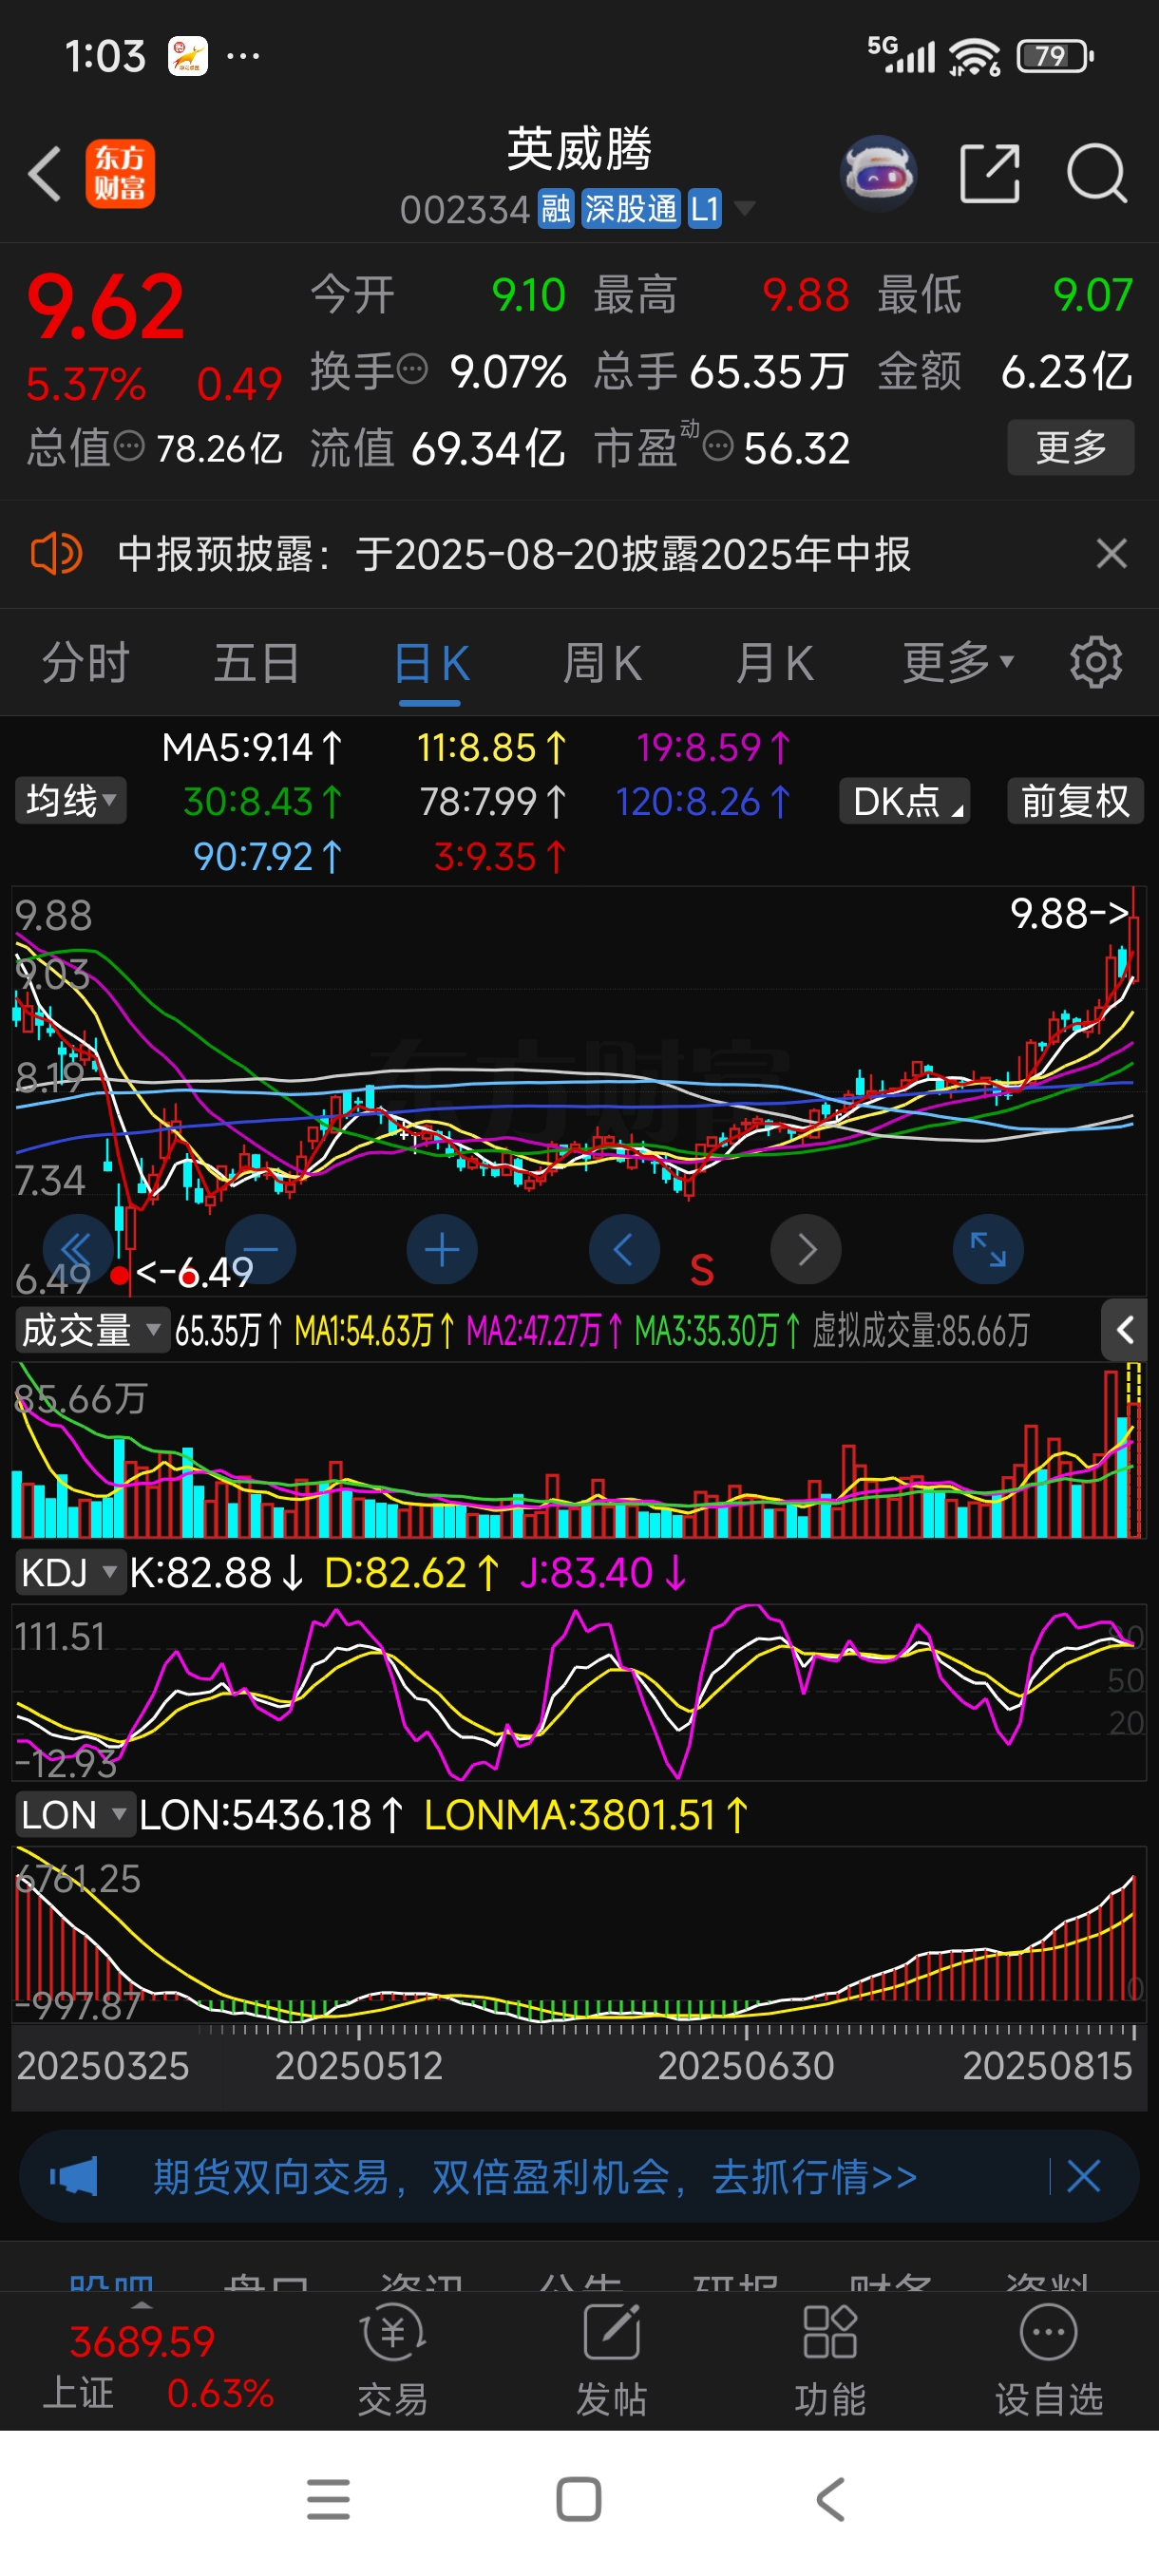Open the LON indicator dropdown
Screen dimensions: 1159x2576
74,1814
